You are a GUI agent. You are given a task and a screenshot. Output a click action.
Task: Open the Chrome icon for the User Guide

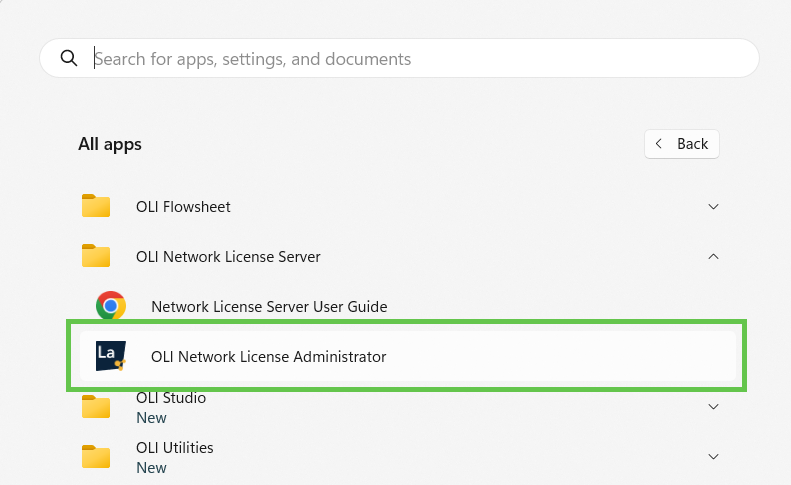point(111,306)
